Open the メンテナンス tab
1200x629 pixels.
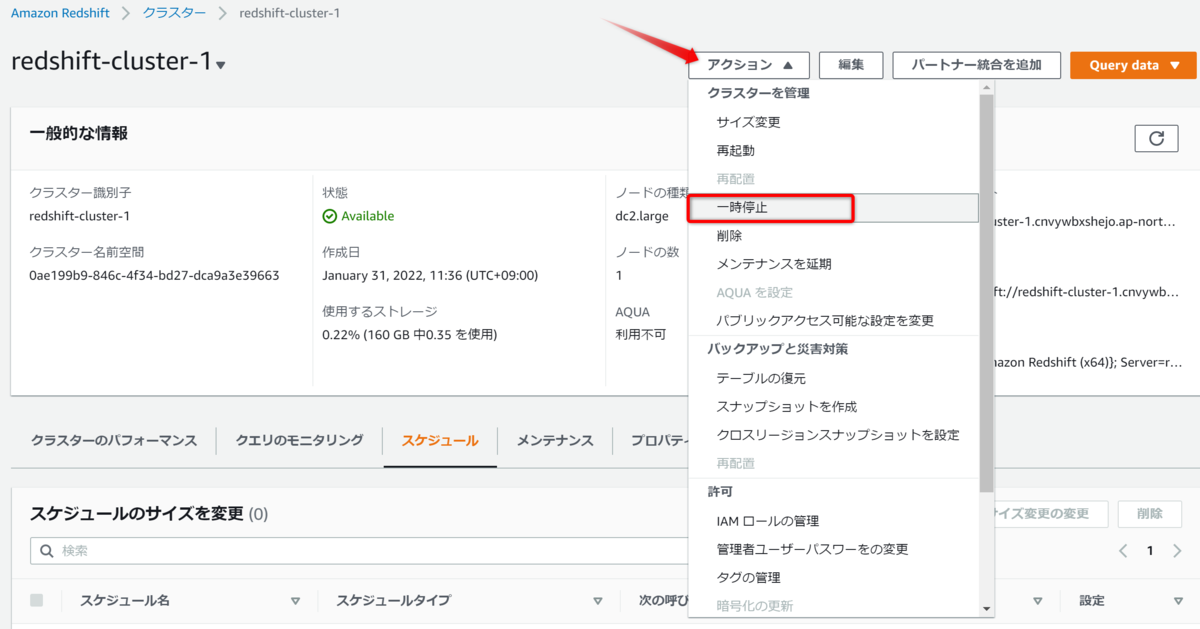click(555, 440)
